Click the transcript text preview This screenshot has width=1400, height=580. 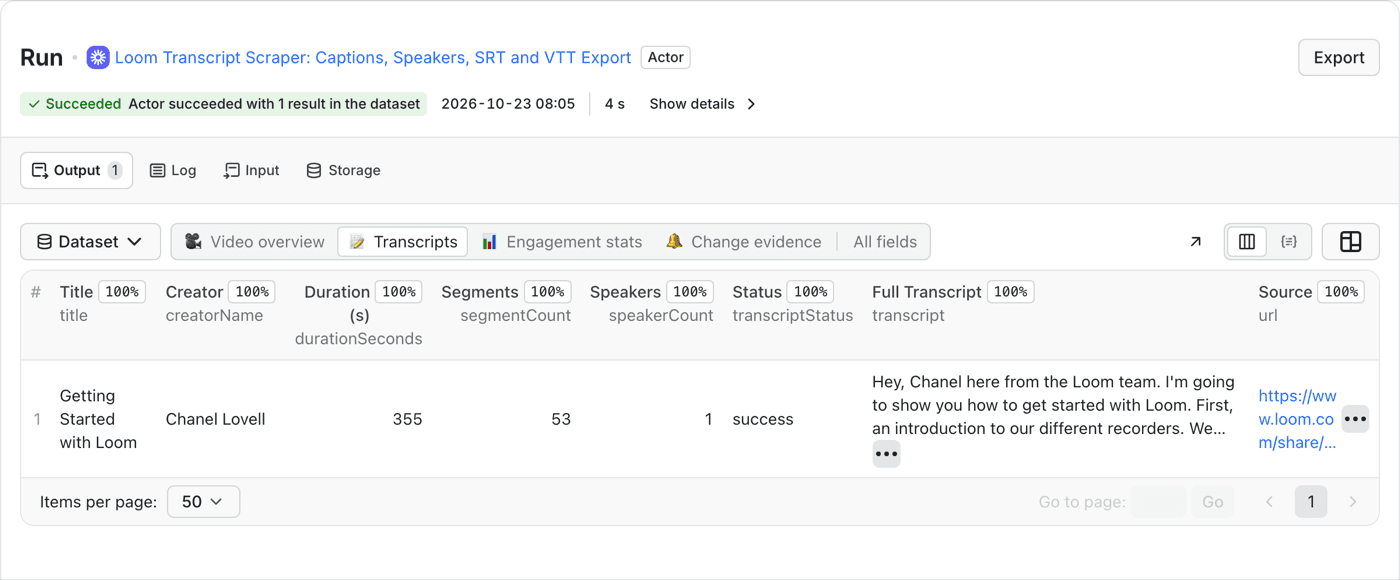1053,405
